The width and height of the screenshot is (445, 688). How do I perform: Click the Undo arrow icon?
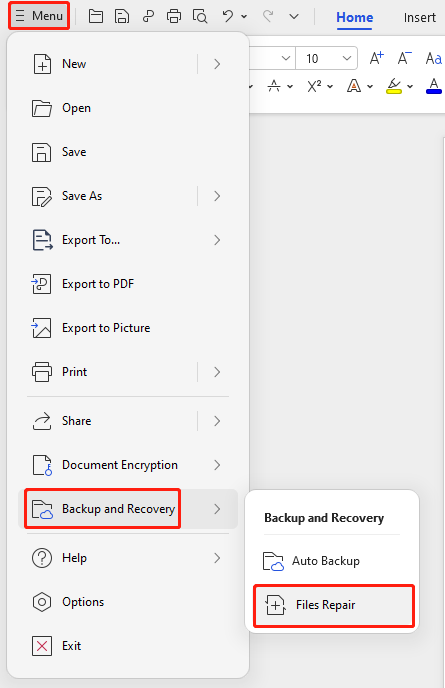point(227,16)
